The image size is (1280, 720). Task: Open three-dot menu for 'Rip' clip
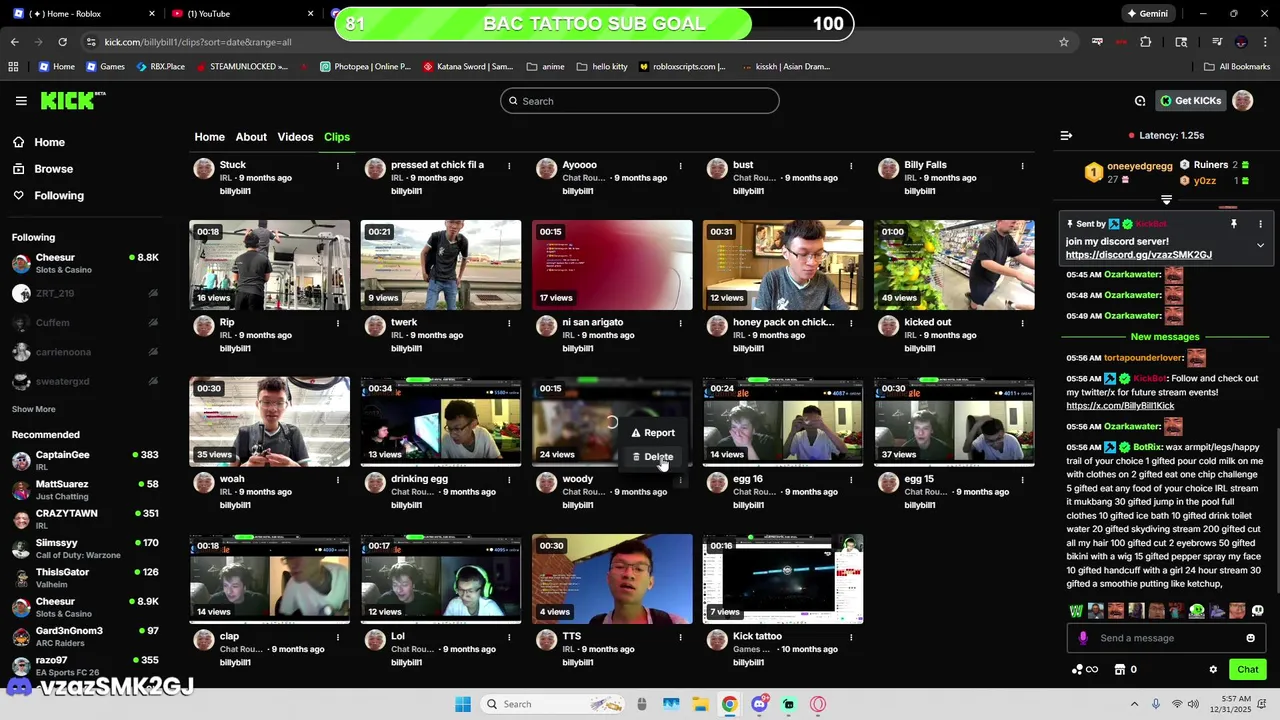click(x=338, y=323)
